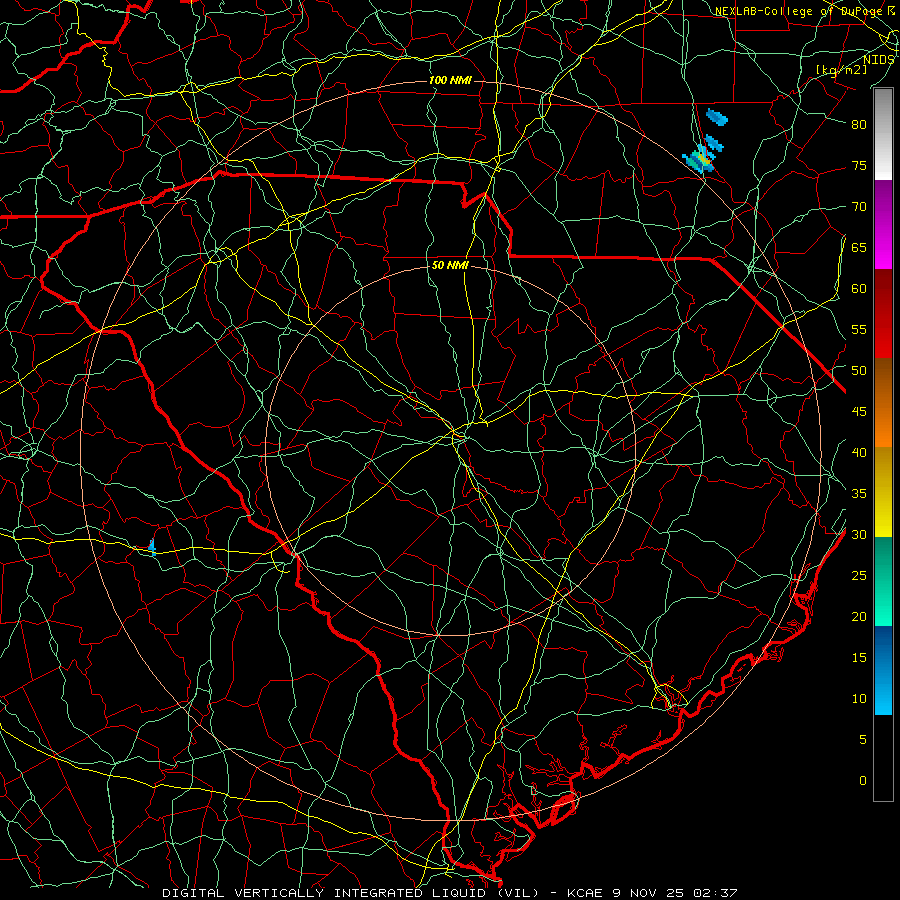The image size is (900, 900).
Task: Click the 100 NMI range ring label
Action: pyautogui.click(x=450, y=80)
